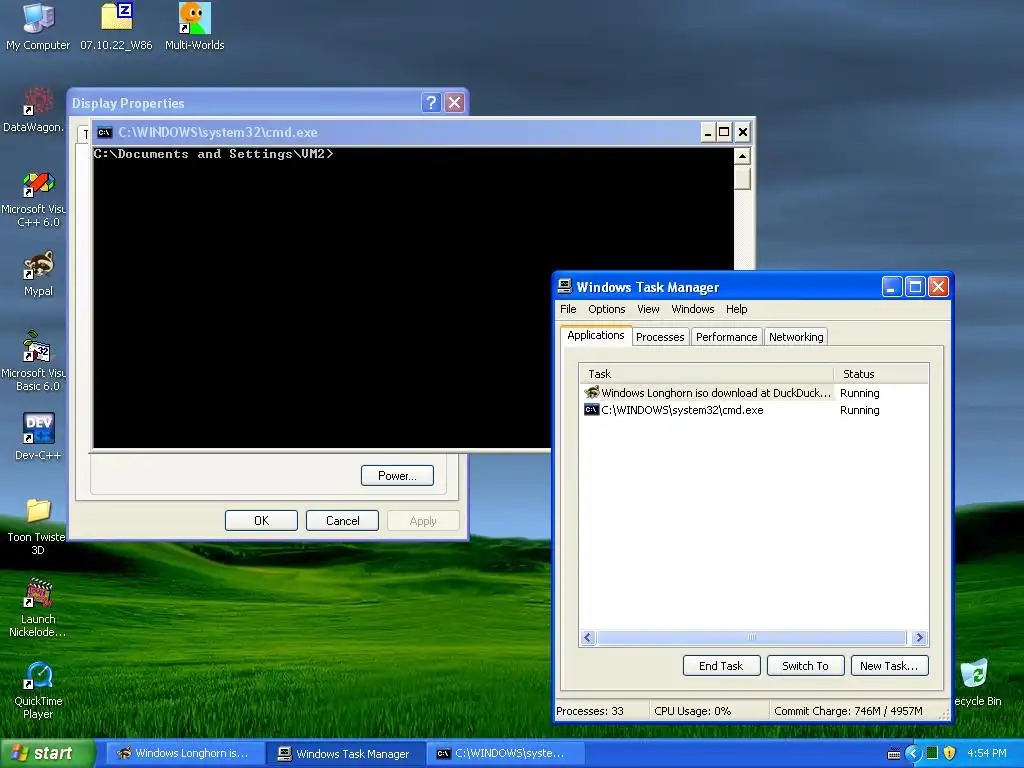
Task: Click Power... button in Display Properties
Action: (x=397, y=475)
